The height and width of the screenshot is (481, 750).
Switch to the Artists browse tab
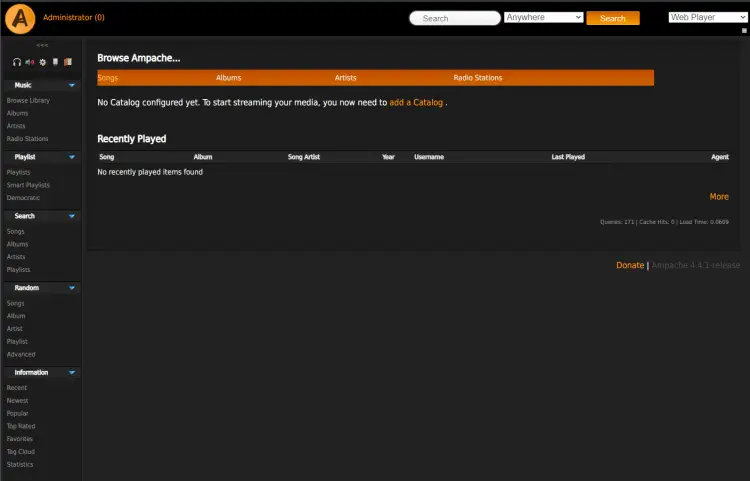tap(345, 78)
